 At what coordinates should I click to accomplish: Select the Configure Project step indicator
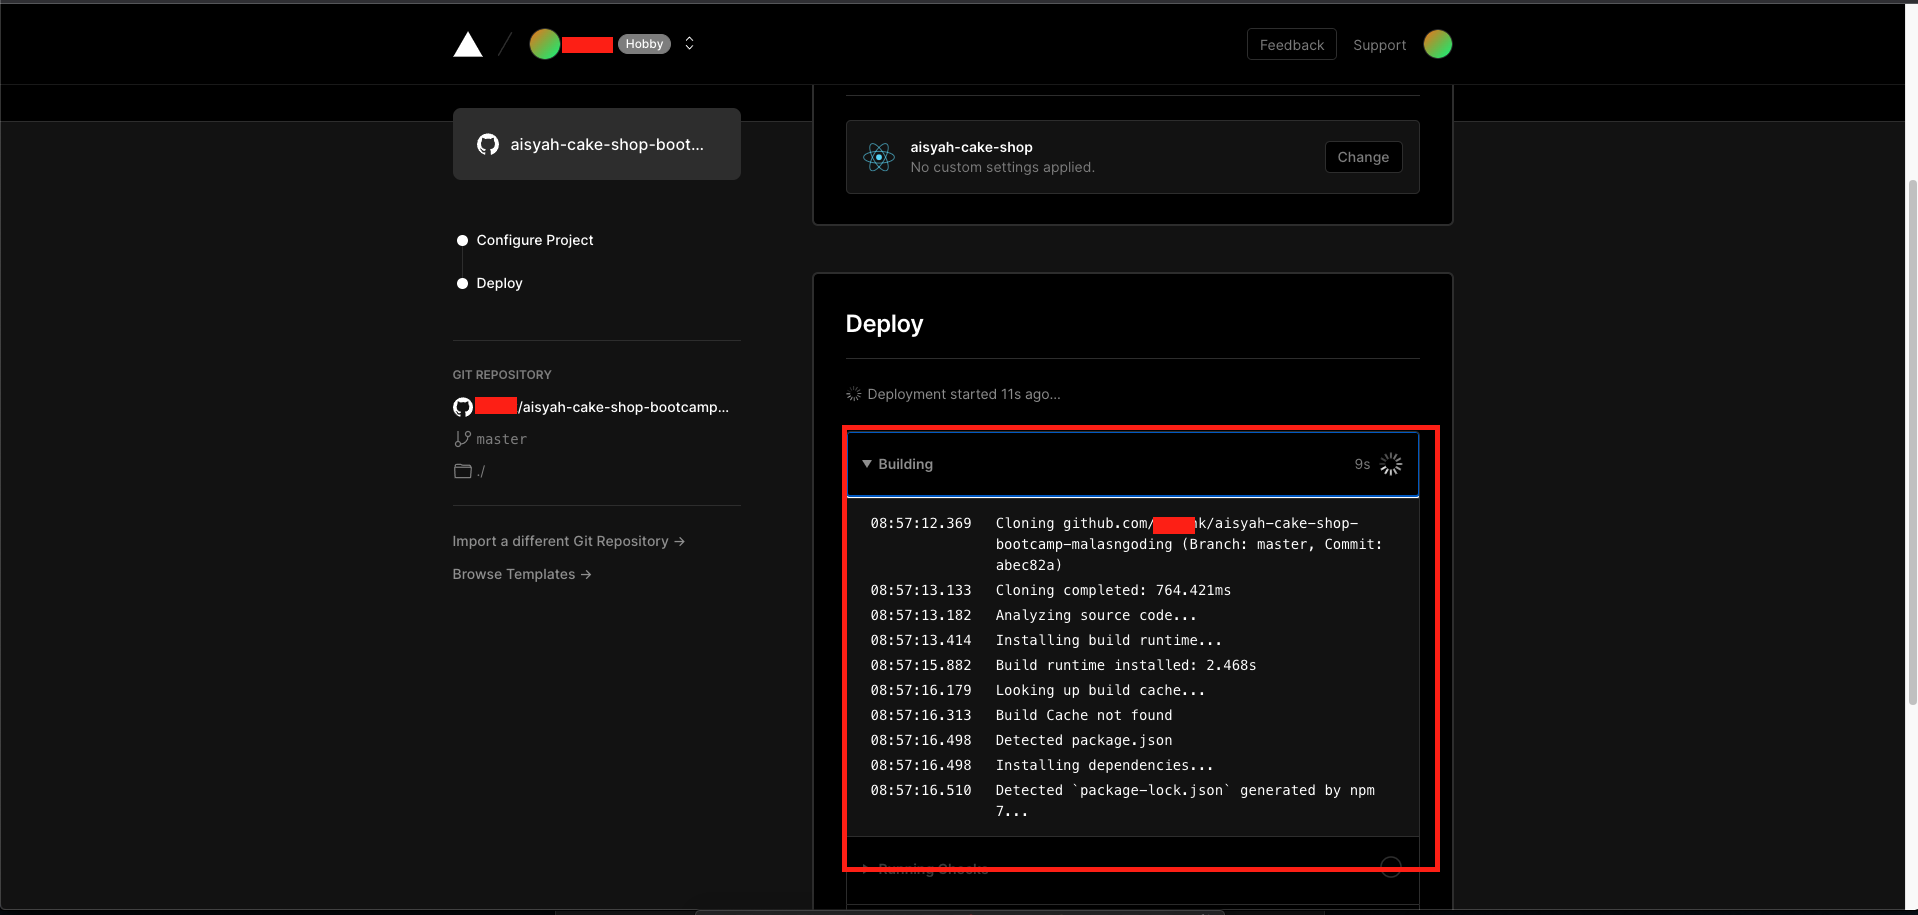click(461, 240)
